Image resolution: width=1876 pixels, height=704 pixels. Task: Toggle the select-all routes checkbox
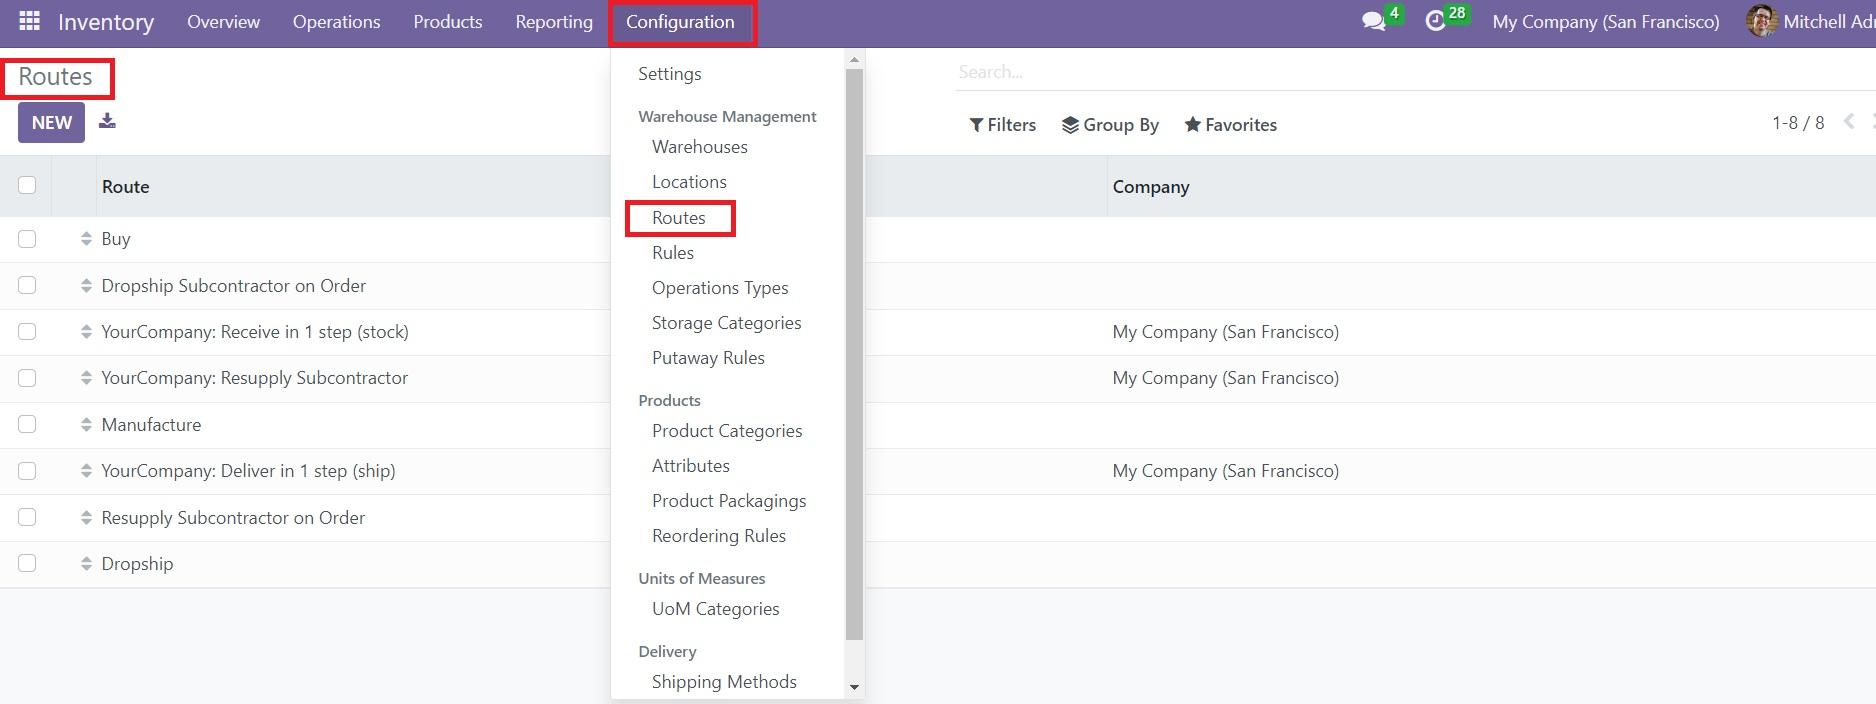[27, 185]
